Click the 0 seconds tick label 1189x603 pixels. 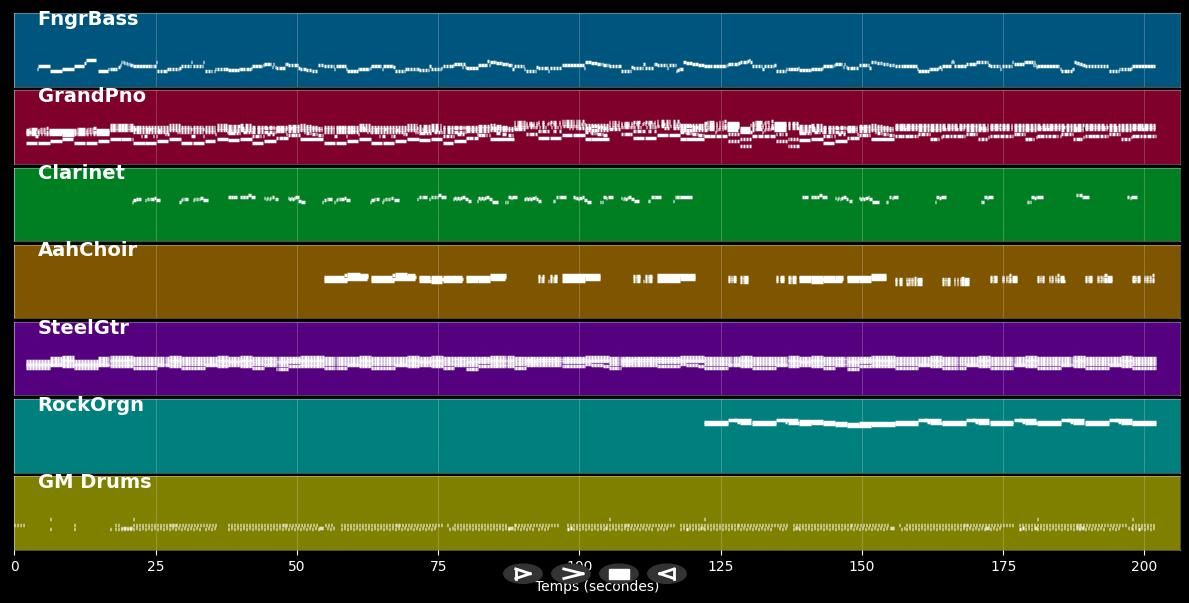coord(15,566)
